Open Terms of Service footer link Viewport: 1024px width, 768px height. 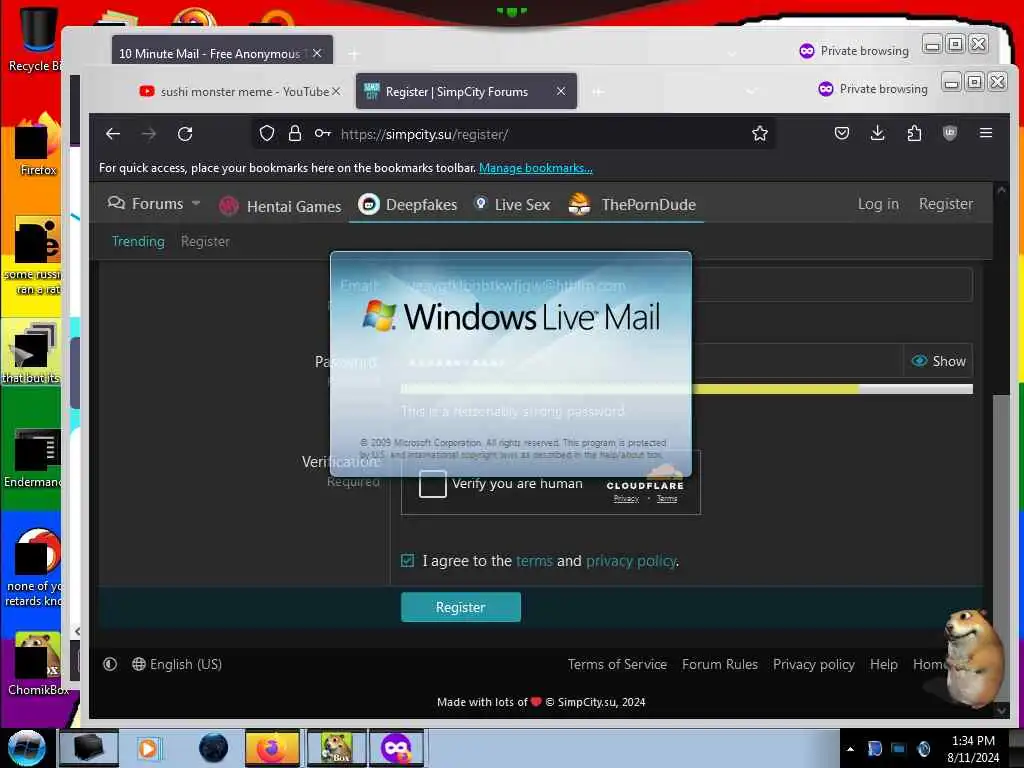point(617,664)
